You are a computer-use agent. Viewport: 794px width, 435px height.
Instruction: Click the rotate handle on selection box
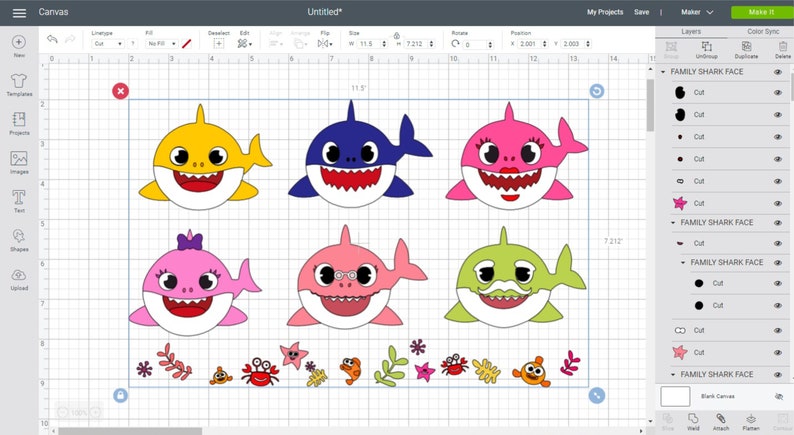coord(597,91)
